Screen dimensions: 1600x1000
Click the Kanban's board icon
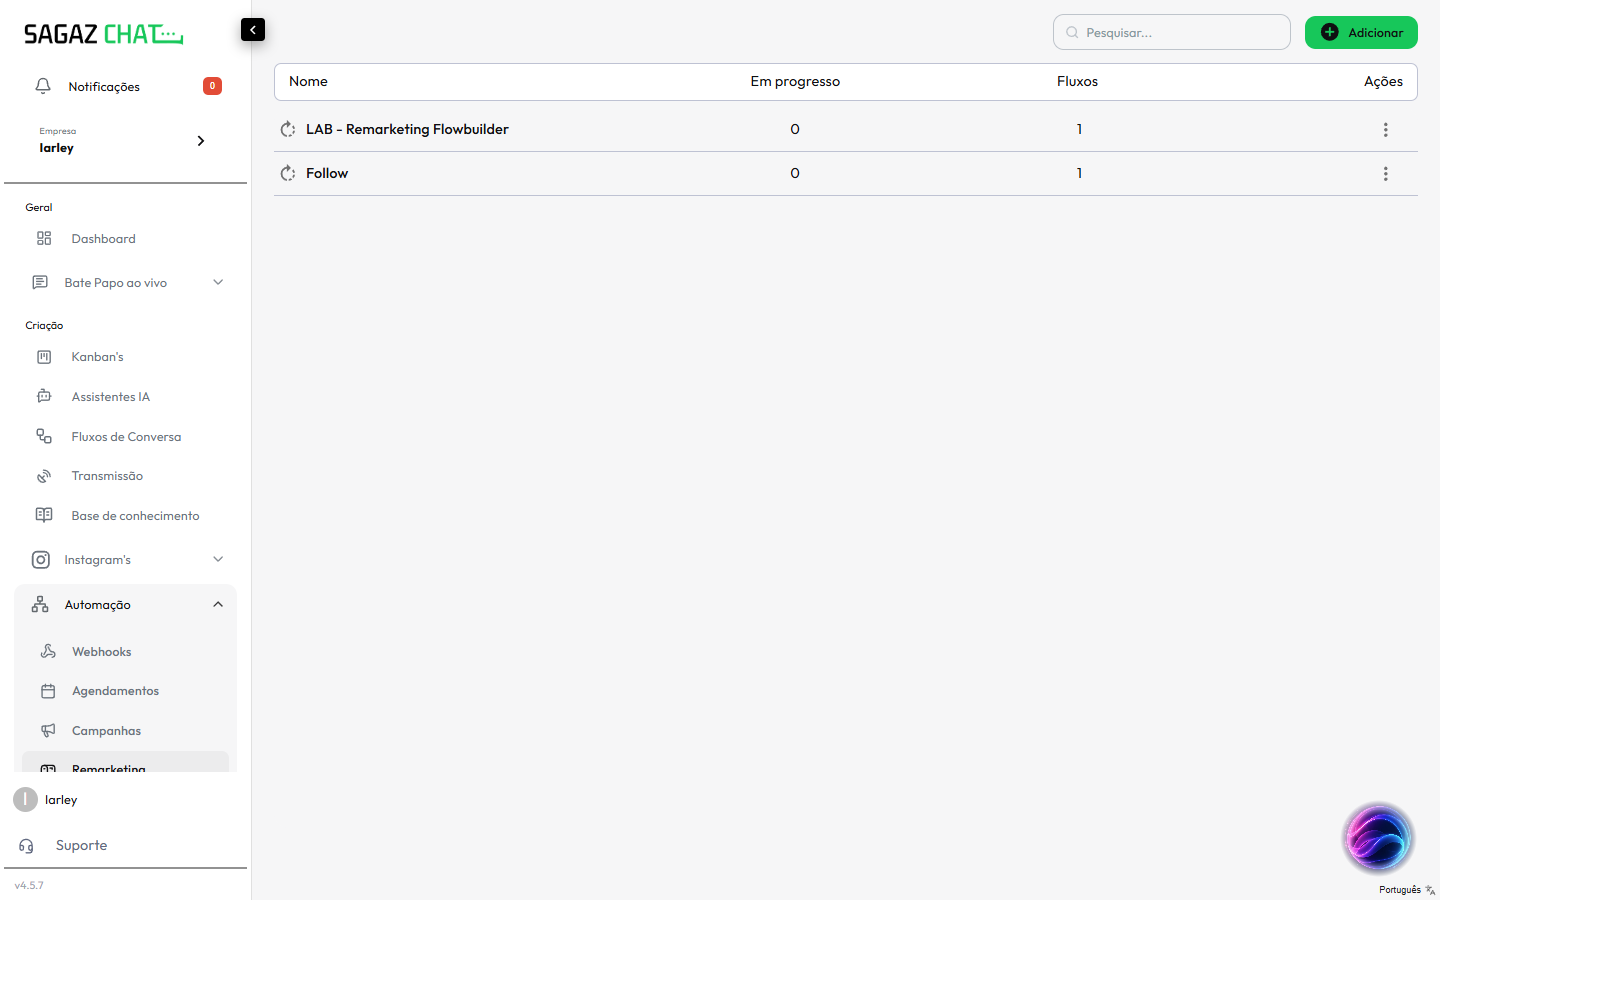tap(44, 356)
